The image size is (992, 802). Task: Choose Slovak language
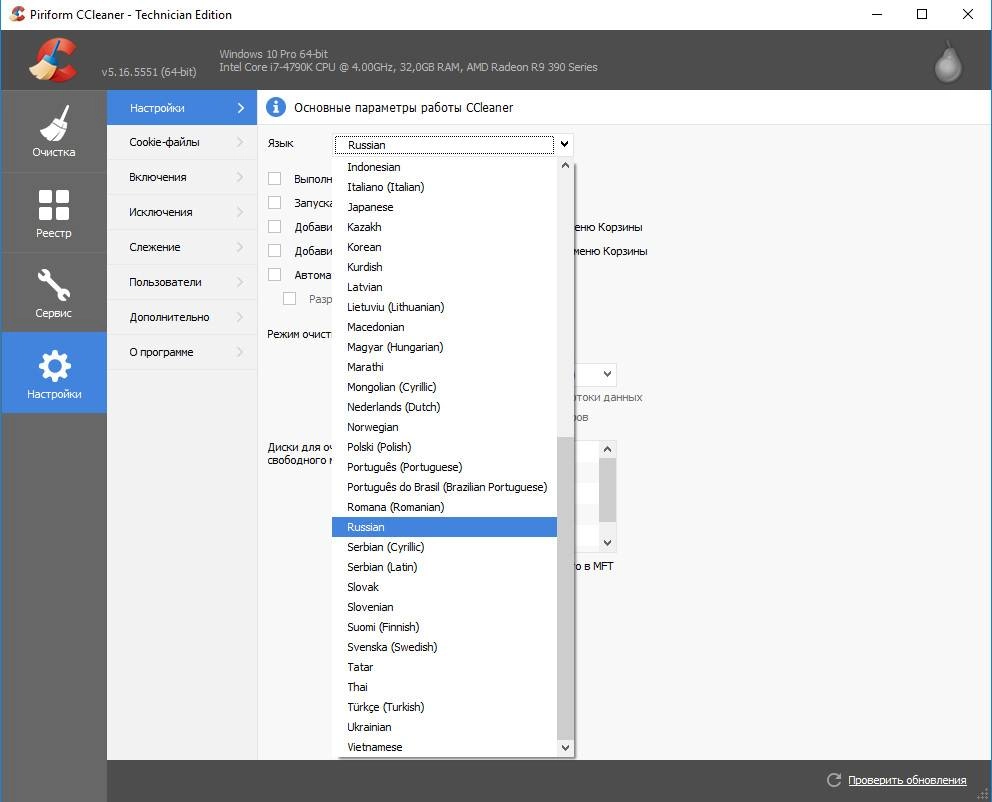tap(444, 587)
